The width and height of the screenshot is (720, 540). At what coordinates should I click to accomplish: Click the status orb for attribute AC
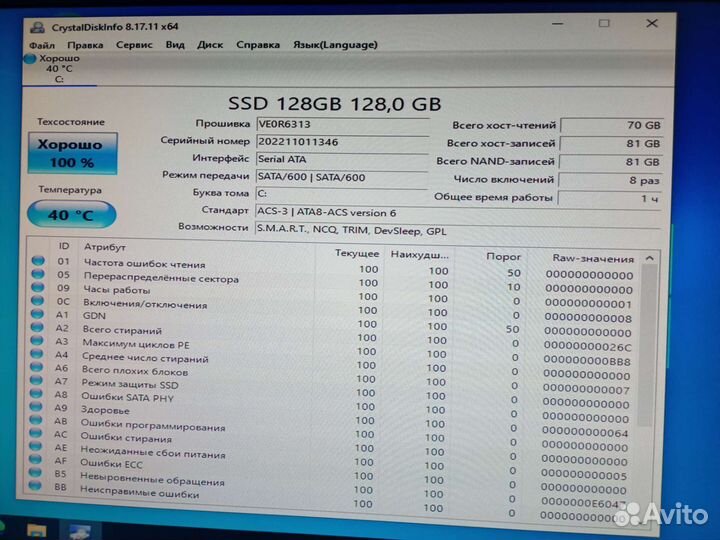(35, 433)
